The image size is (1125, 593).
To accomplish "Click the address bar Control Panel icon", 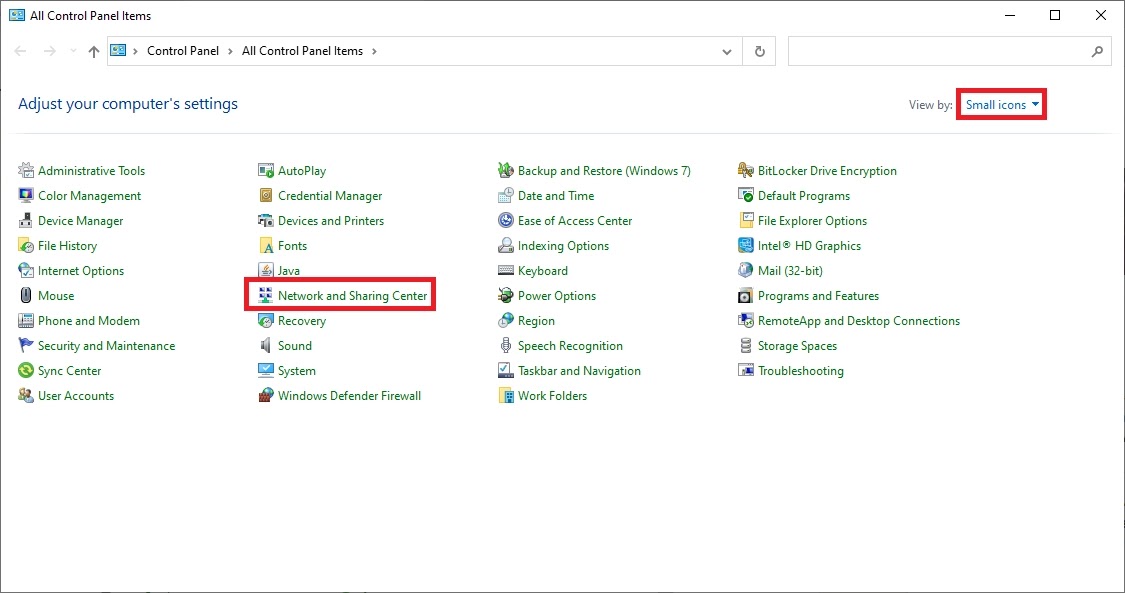I will point(118,51).
